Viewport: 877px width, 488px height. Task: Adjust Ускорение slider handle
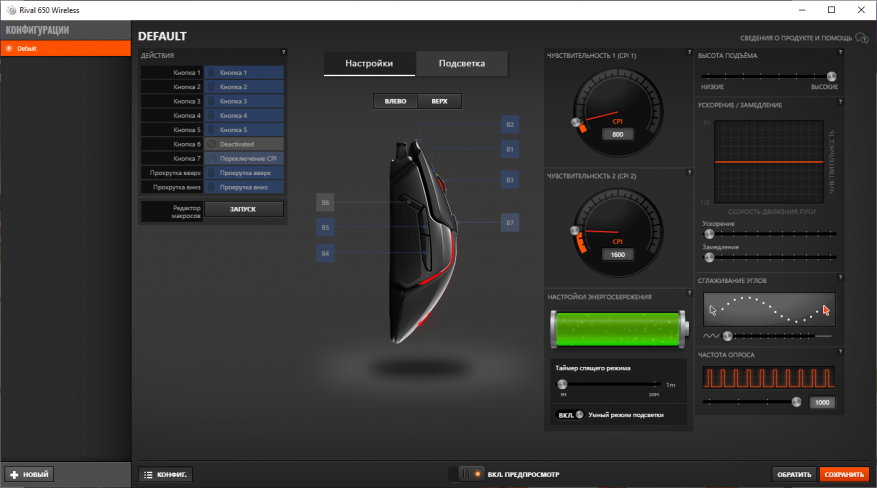709,234
